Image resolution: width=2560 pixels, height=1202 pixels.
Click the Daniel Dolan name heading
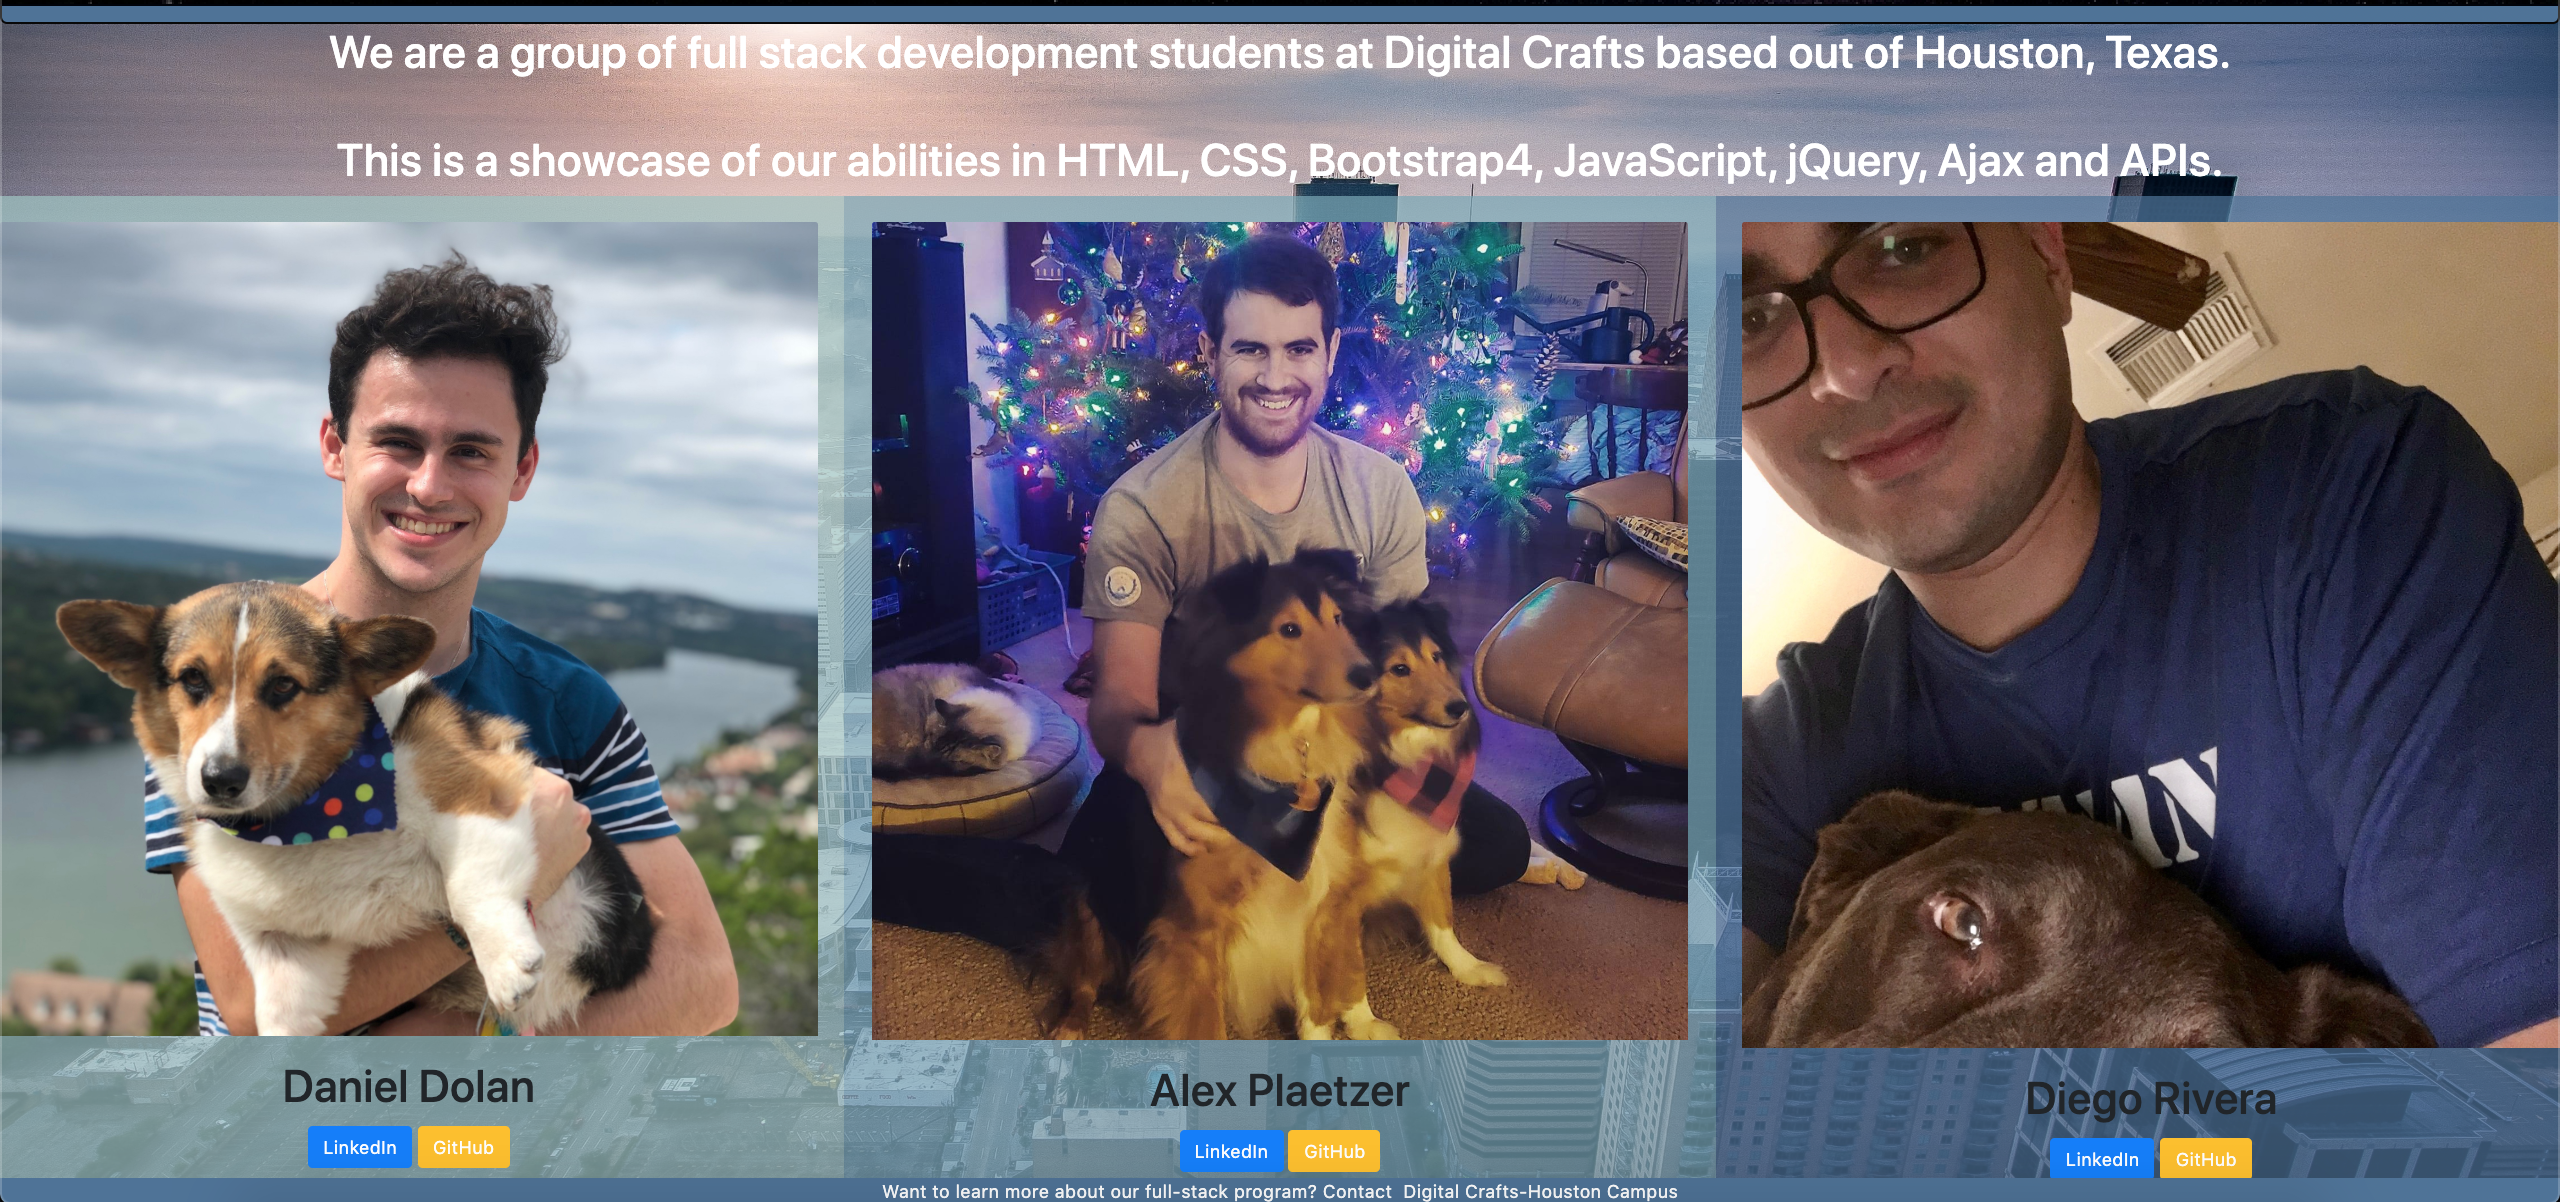point(408,1087)
